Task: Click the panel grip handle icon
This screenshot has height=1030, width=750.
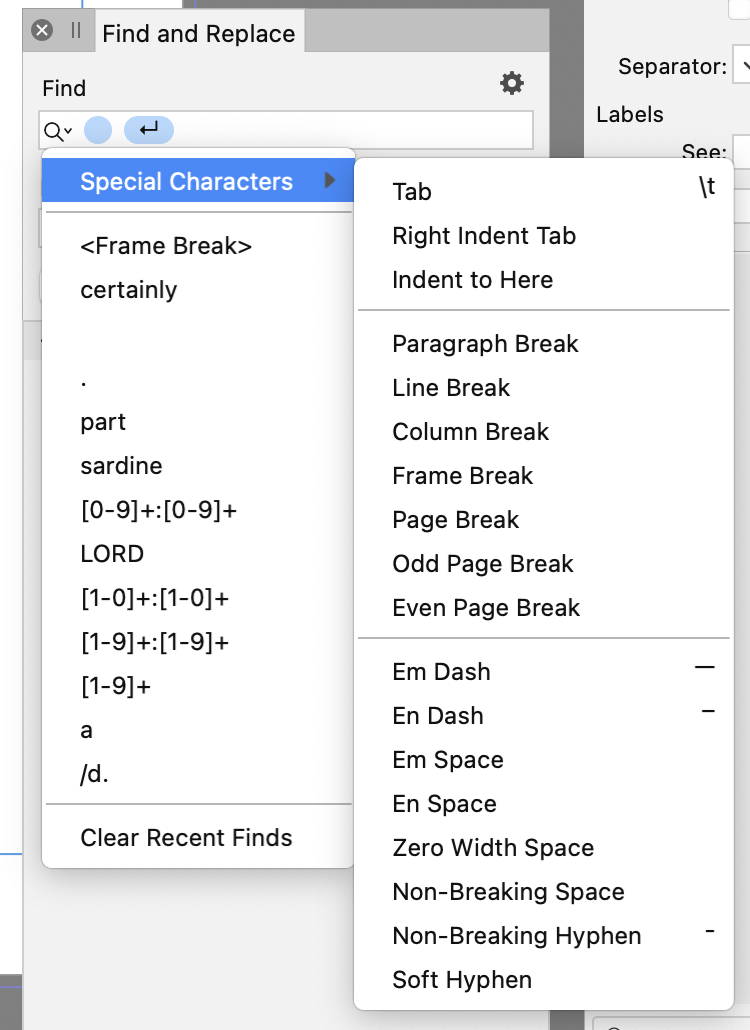Action: (76, 30)
